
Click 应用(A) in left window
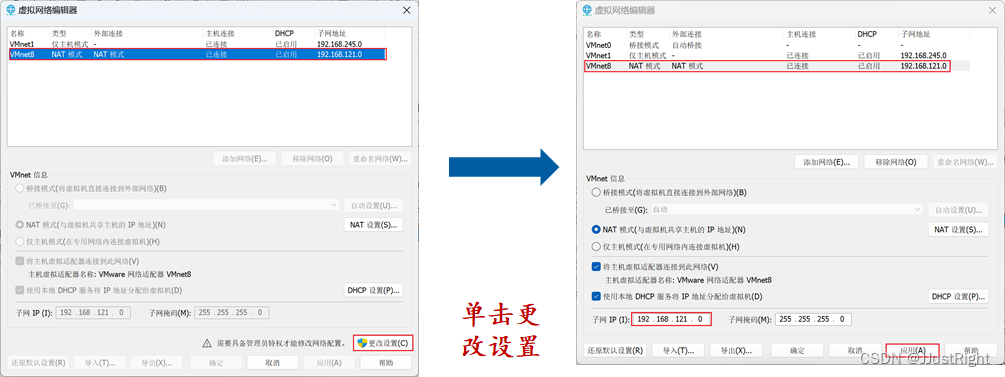pos(329,362)
